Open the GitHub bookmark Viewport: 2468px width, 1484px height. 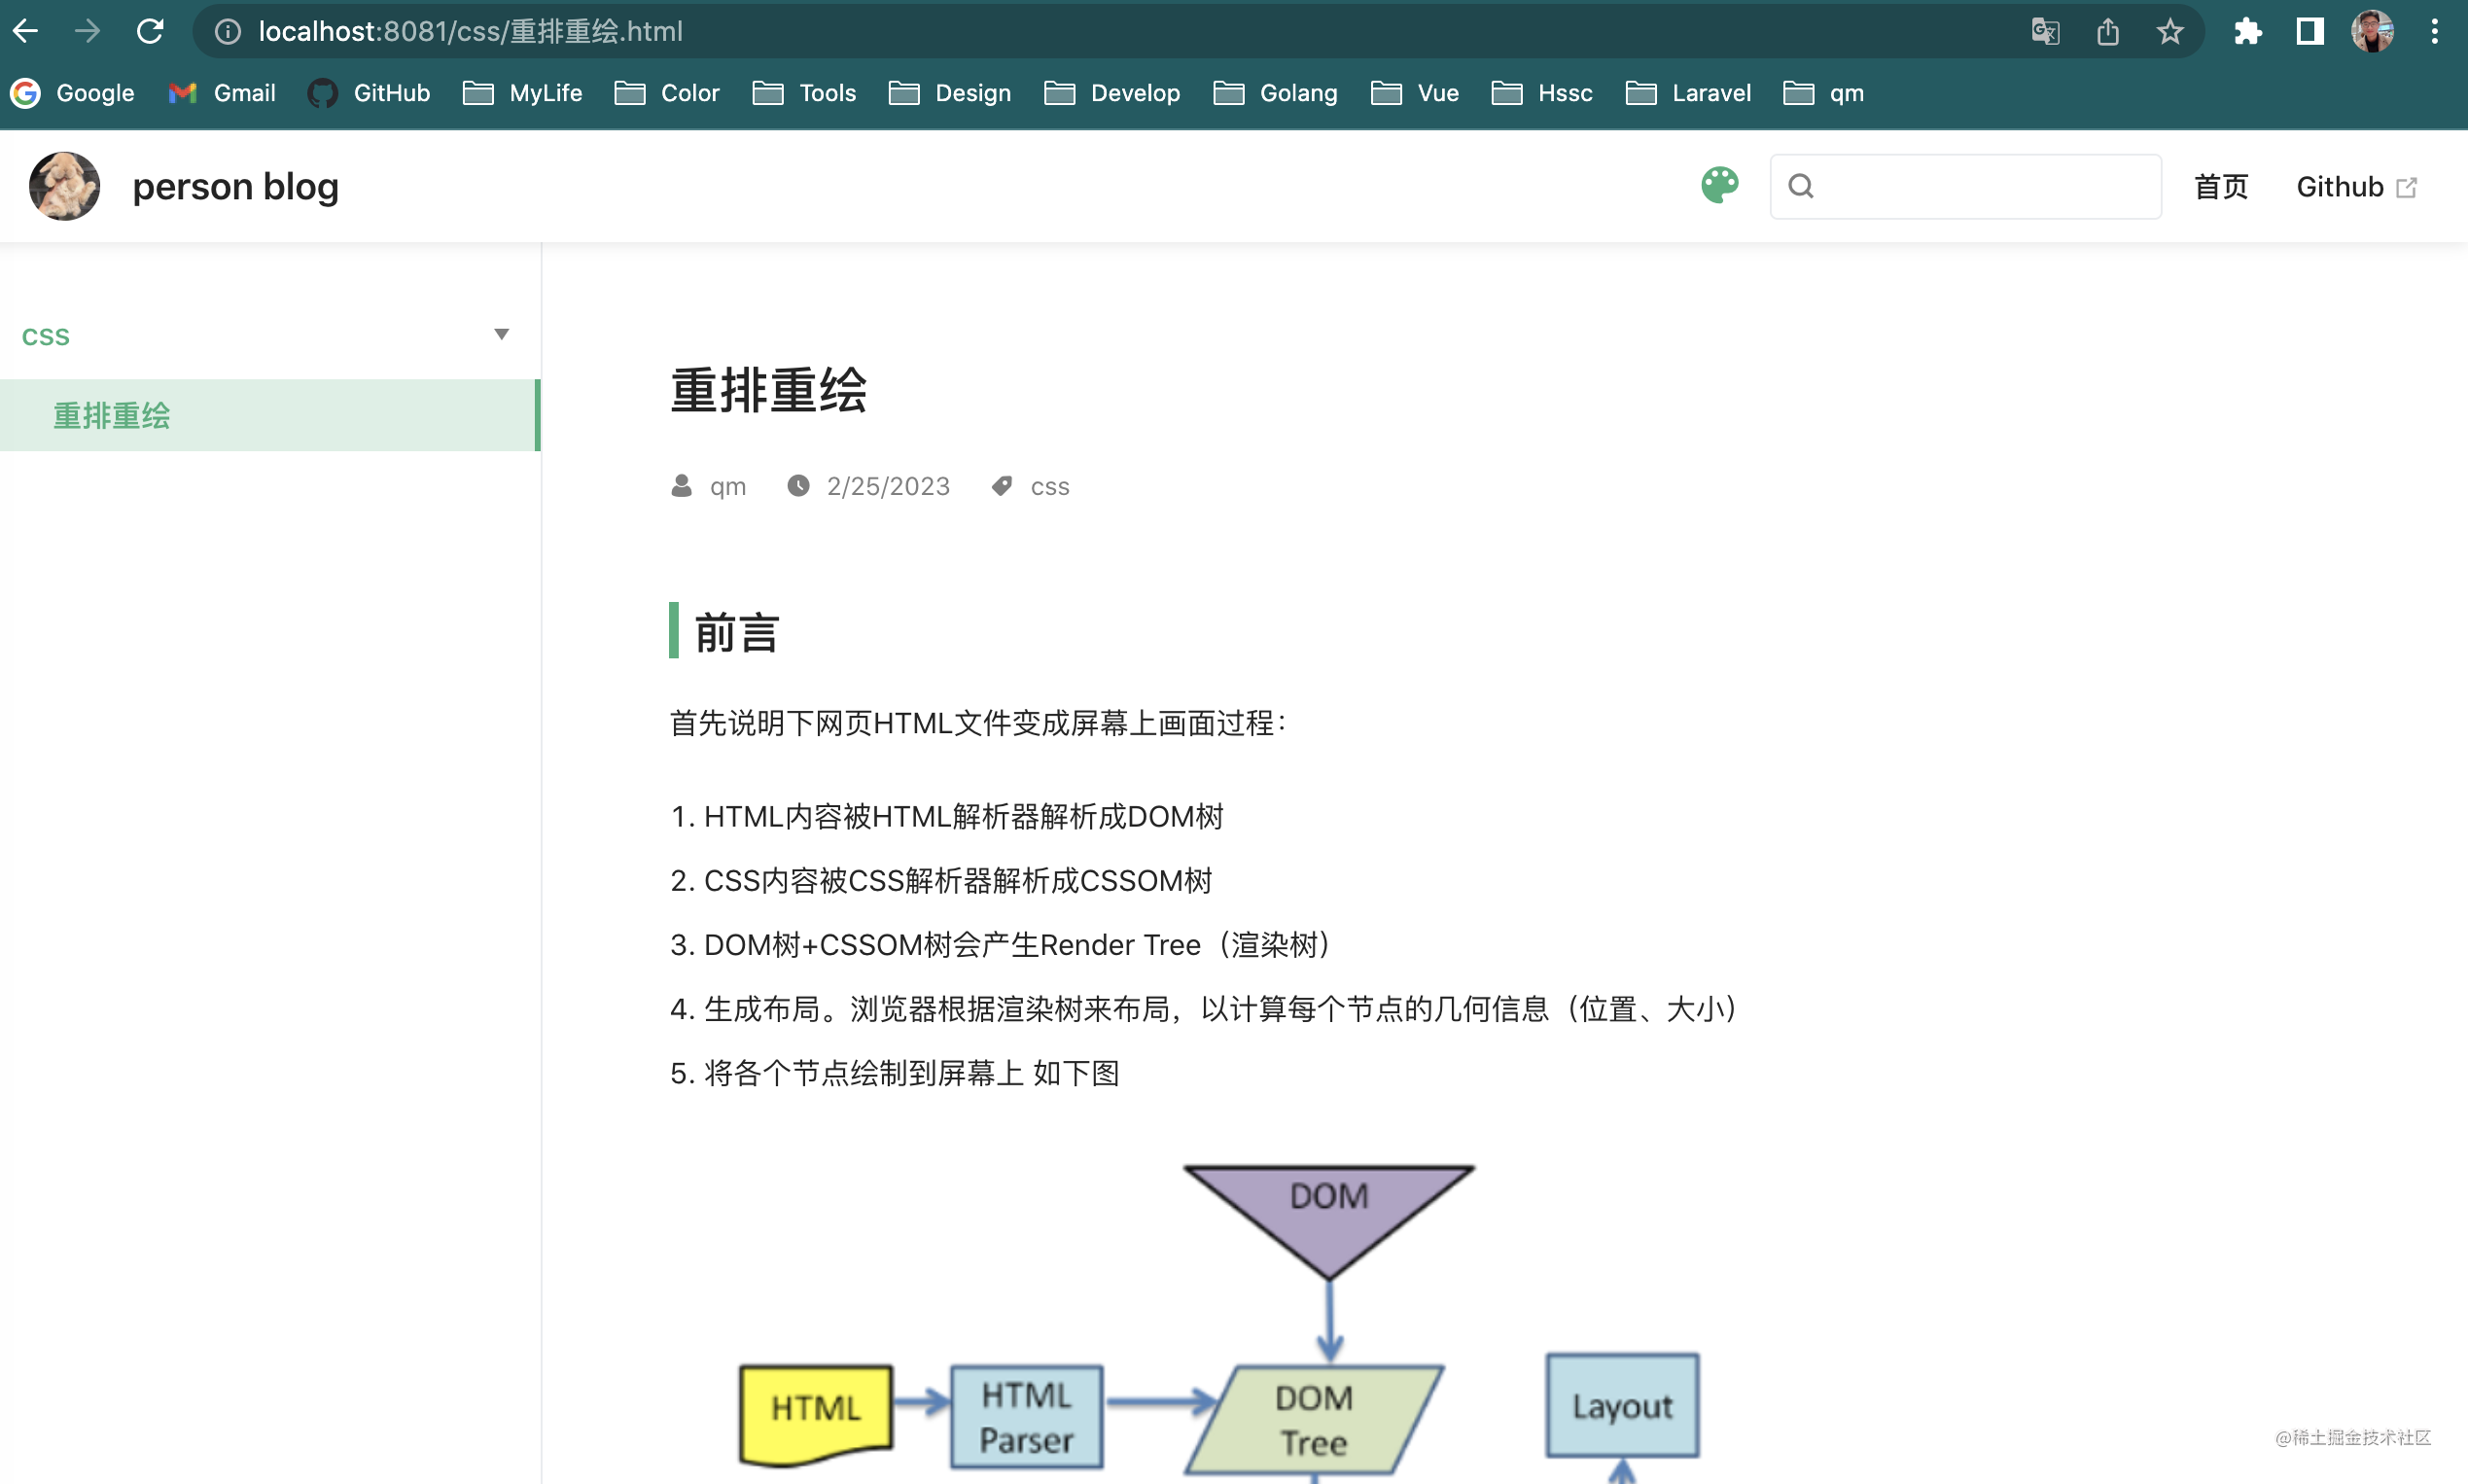369,93
